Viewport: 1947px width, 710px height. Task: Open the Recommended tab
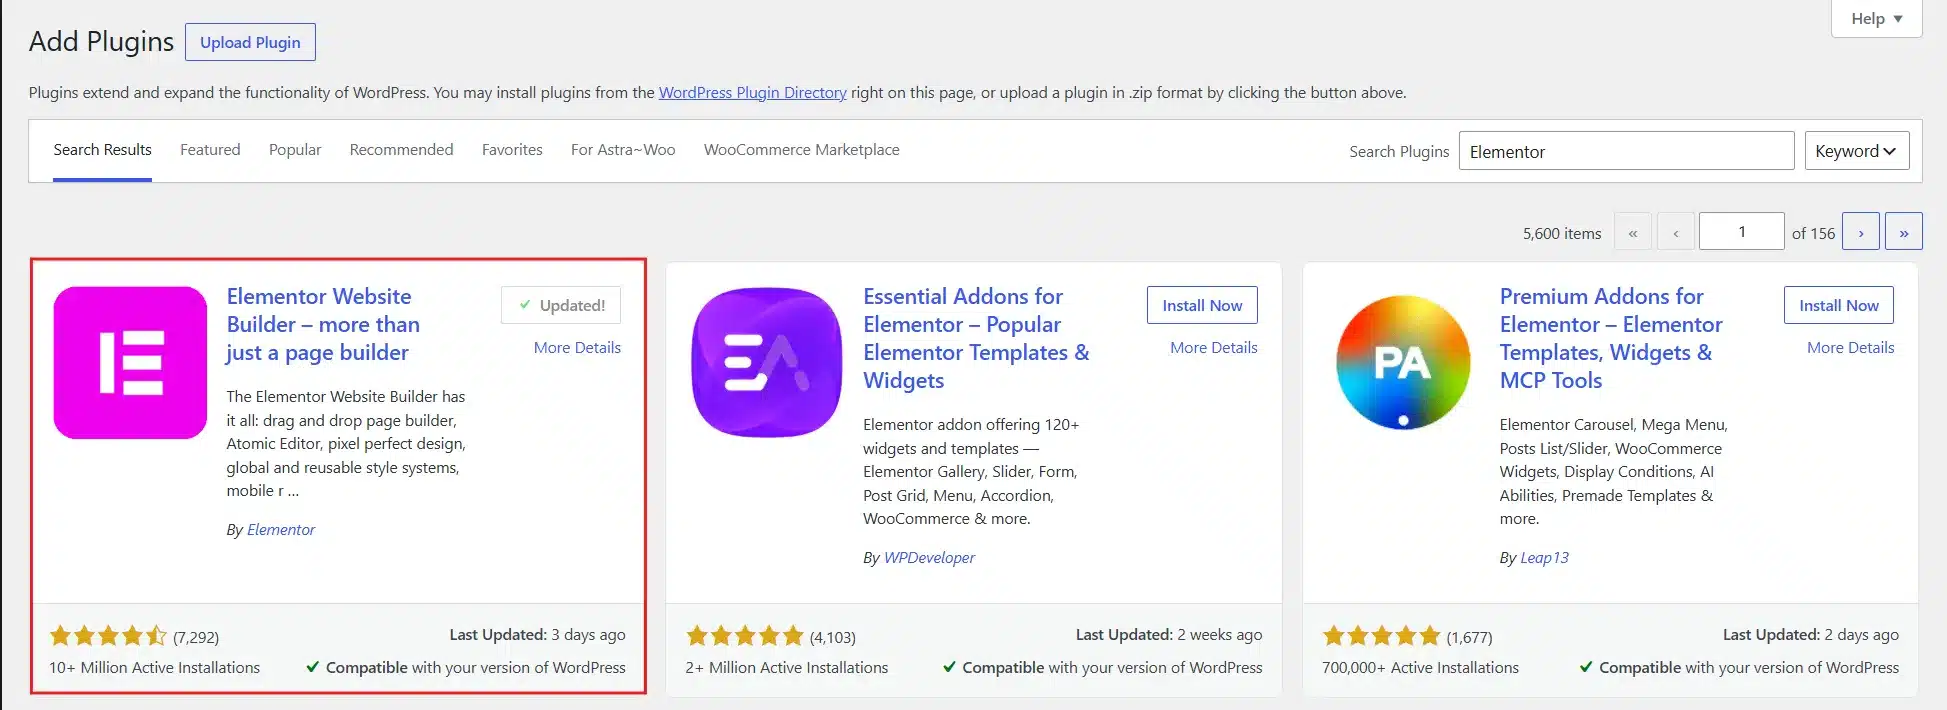tap(401, 150)
